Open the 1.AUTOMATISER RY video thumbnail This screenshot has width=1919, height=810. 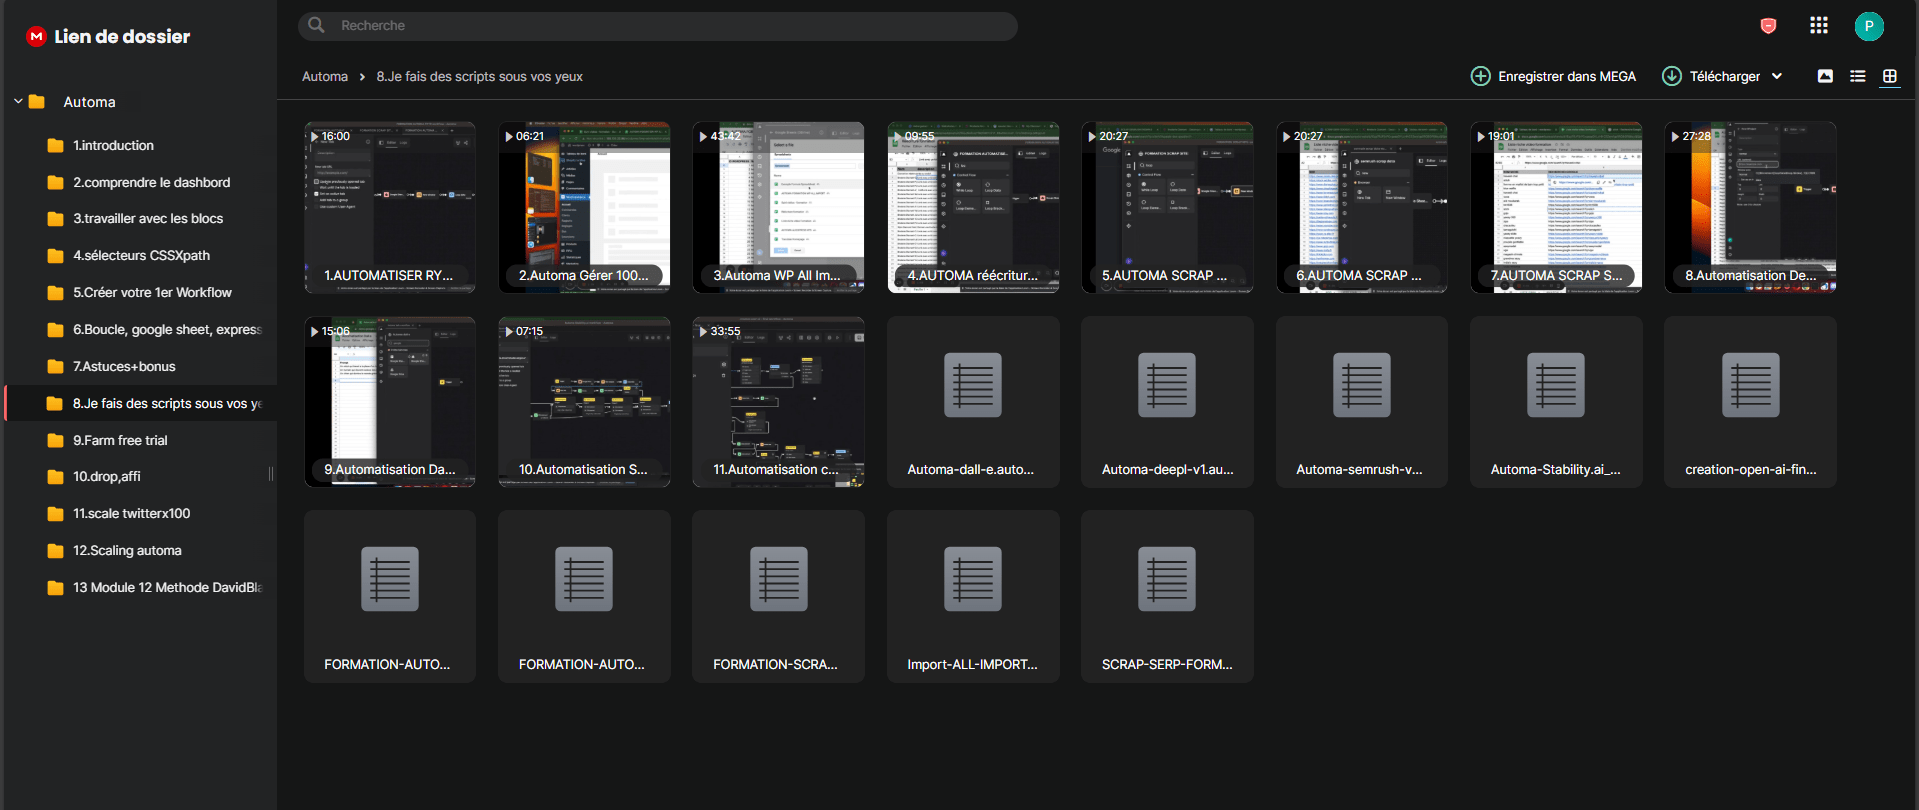(x=390, y=207)
